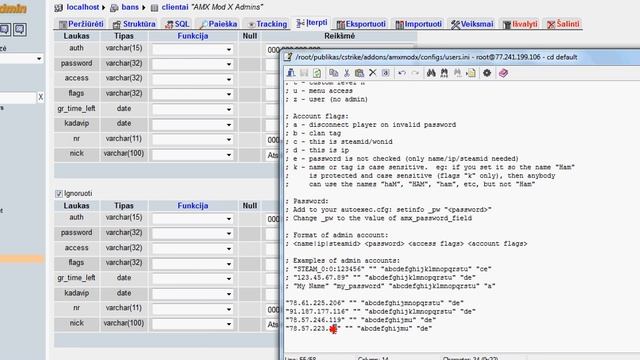This screenshot has height=360, width=640.
Task: Click the Copy icon in editor toolbar
Action: click(x=333, y=73)
